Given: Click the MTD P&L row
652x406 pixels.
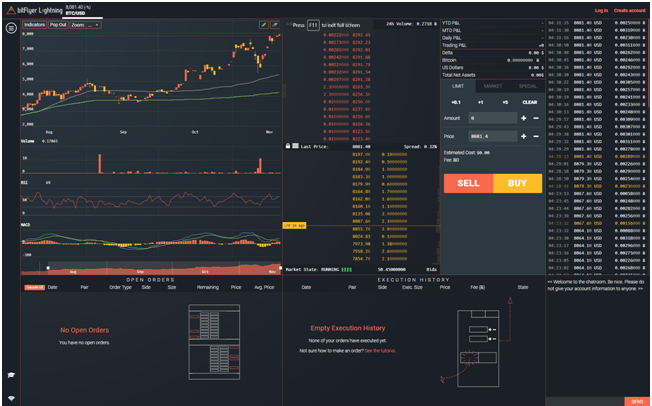Looking at the screenshot, I should click(493, 30).
